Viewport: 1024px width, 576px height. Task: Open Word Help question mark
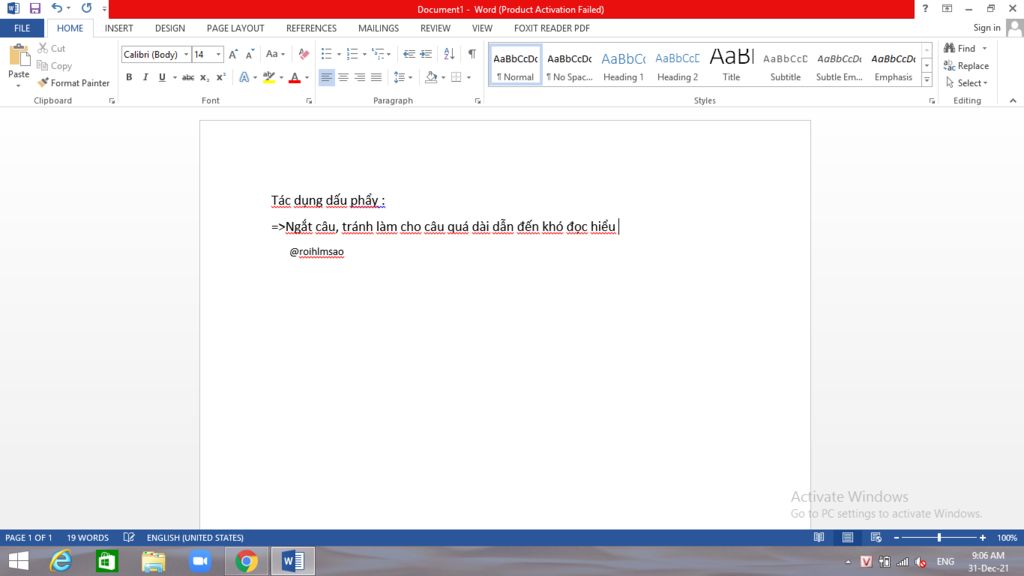click(x=925, y=8)
